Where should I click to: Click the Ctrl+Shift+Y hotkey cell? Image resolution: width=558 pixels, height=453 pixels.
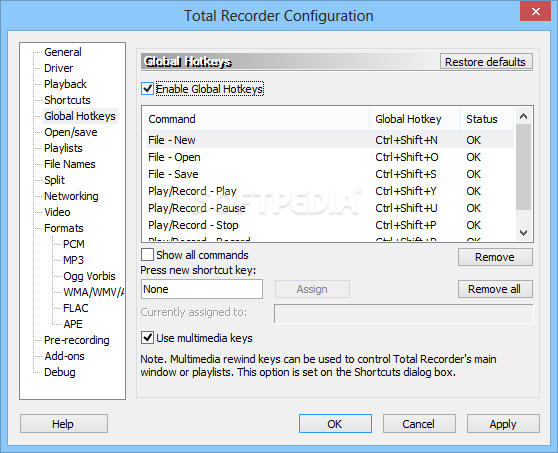pyautogui.click(x=406, y=191)
